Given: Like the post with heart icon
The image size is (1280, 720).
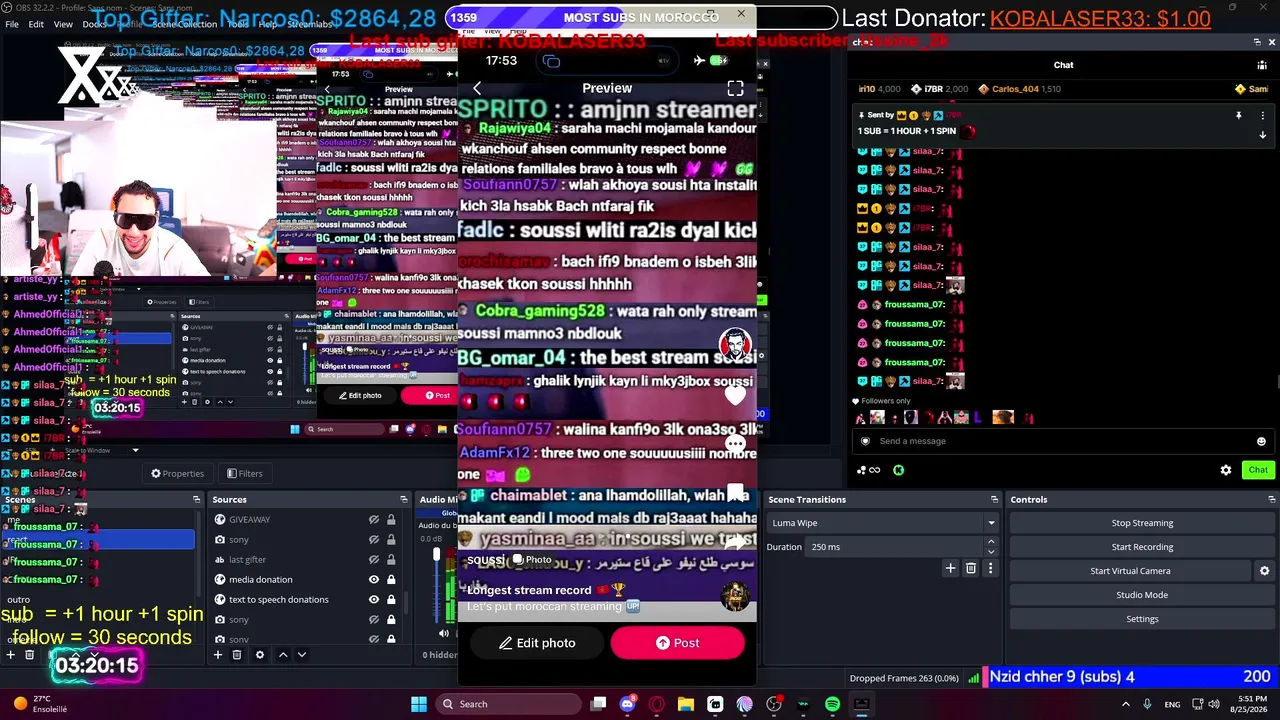Looking at the screenshot, I should coord(735,396).
